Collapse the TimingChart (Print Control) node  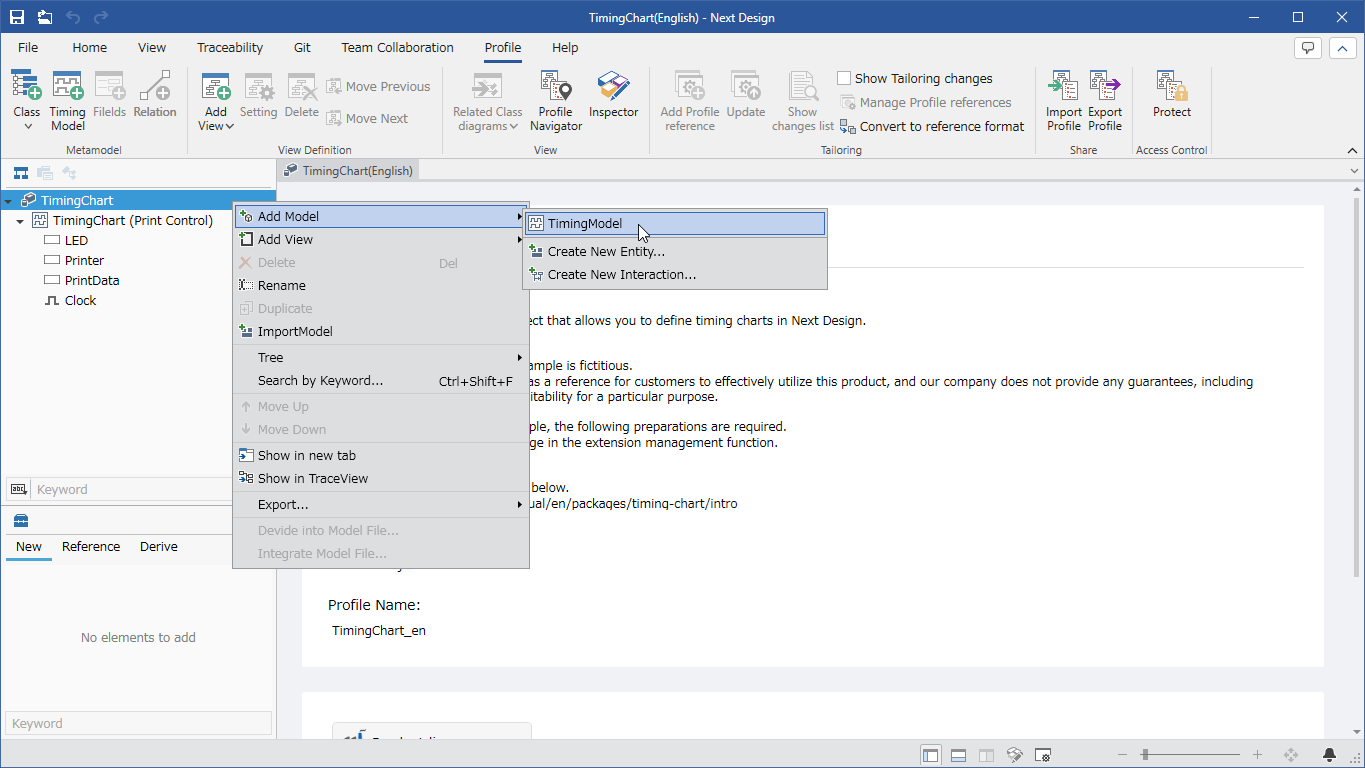(20, 221)
